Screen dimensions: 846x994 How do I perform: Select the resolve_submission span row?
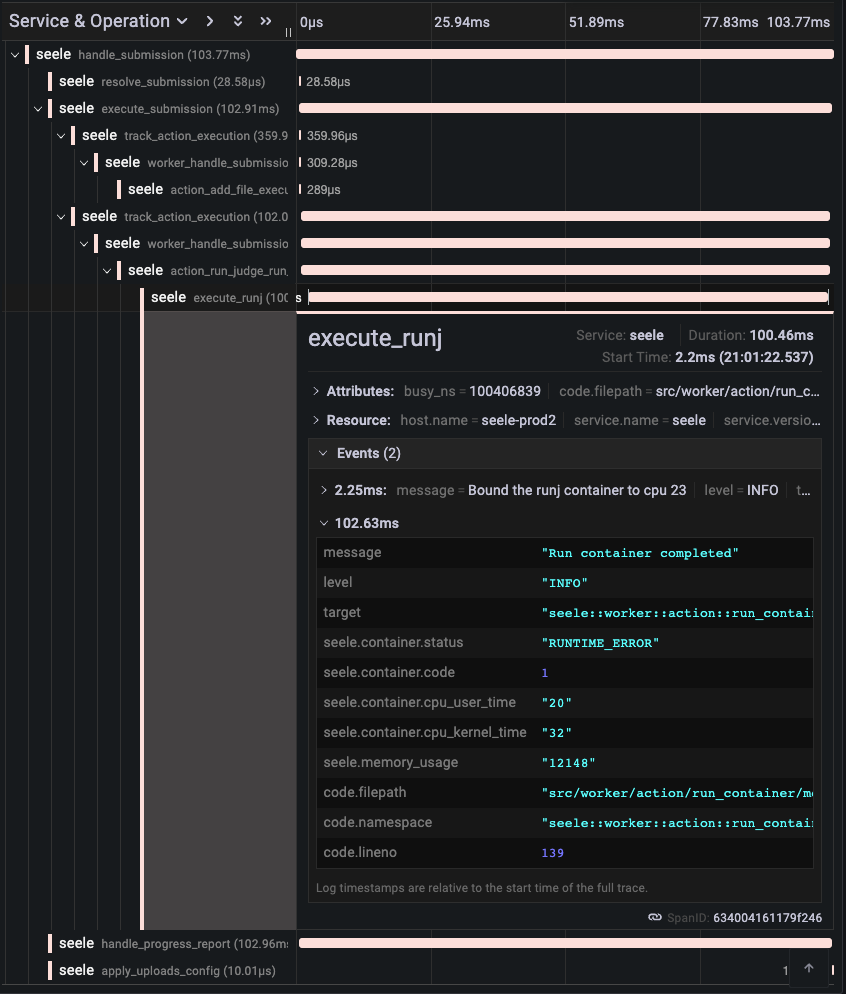[162, 82]
